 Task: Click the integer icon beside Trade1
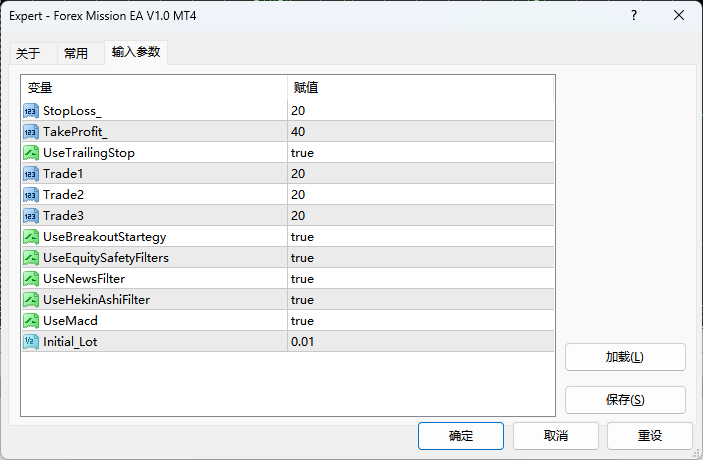tap(31, 174)
